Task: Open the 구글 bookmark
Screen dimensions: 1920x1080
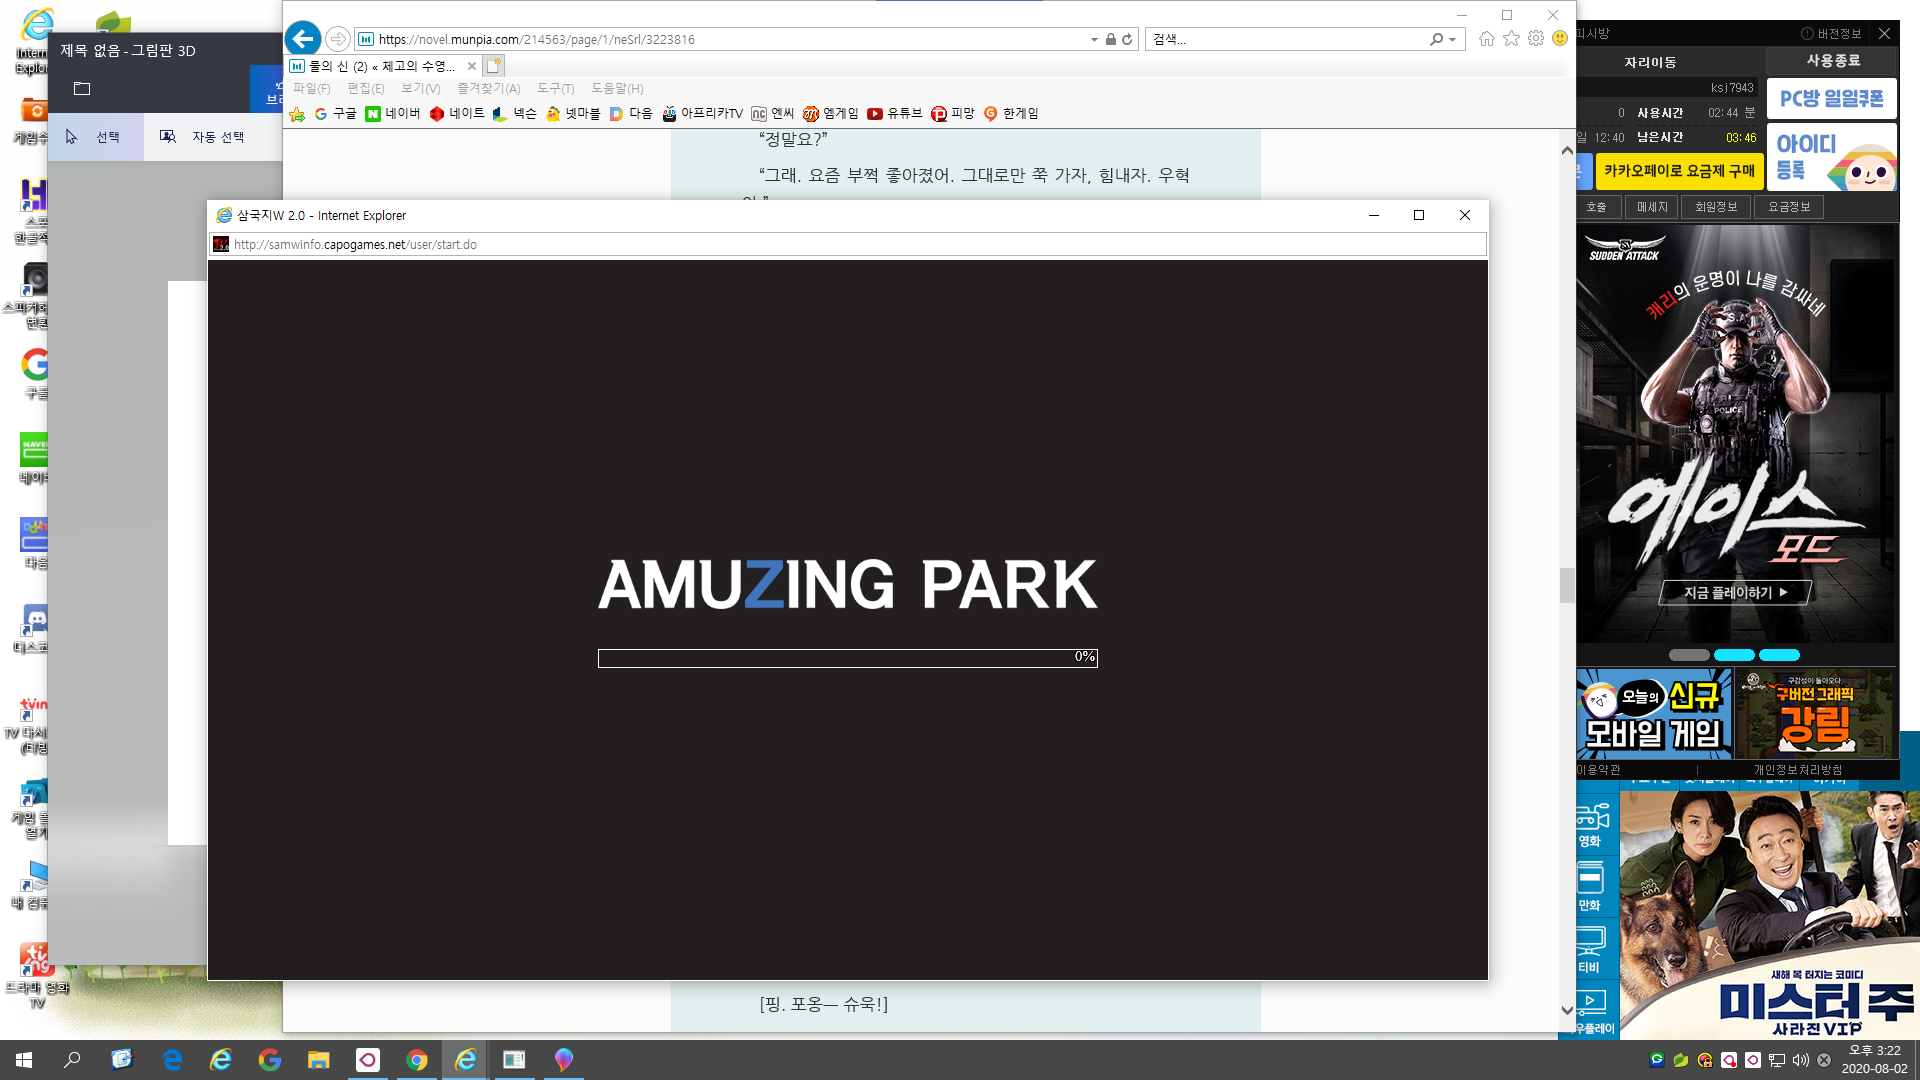Action: point(335,114)
